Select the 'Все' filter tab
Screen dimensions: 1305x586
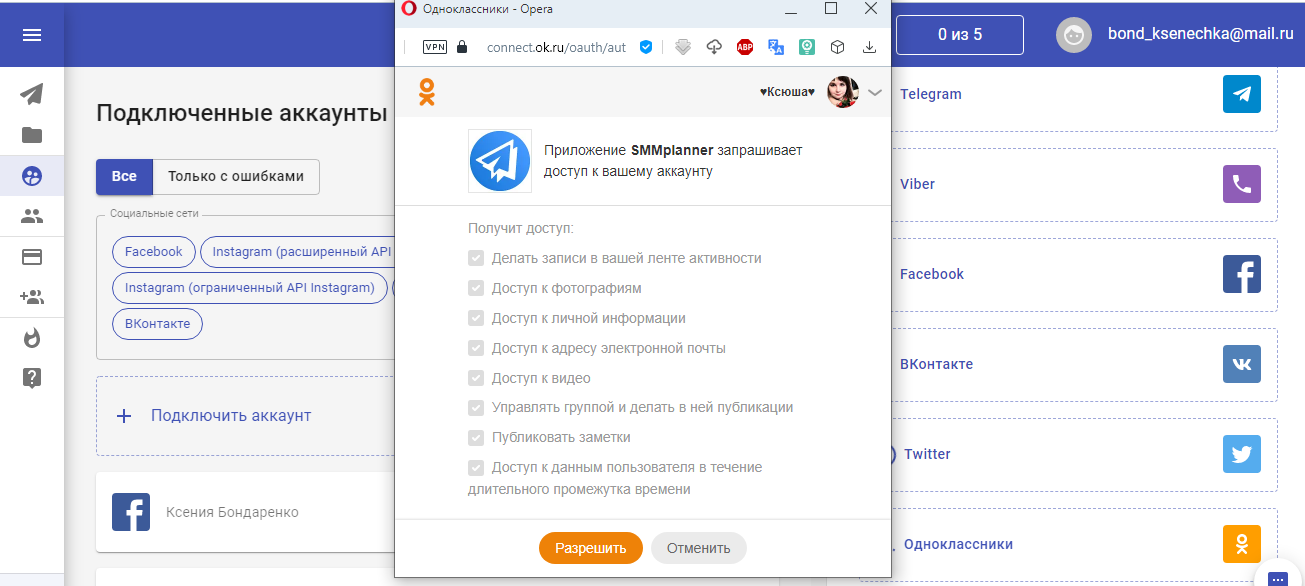pos(124,176)
